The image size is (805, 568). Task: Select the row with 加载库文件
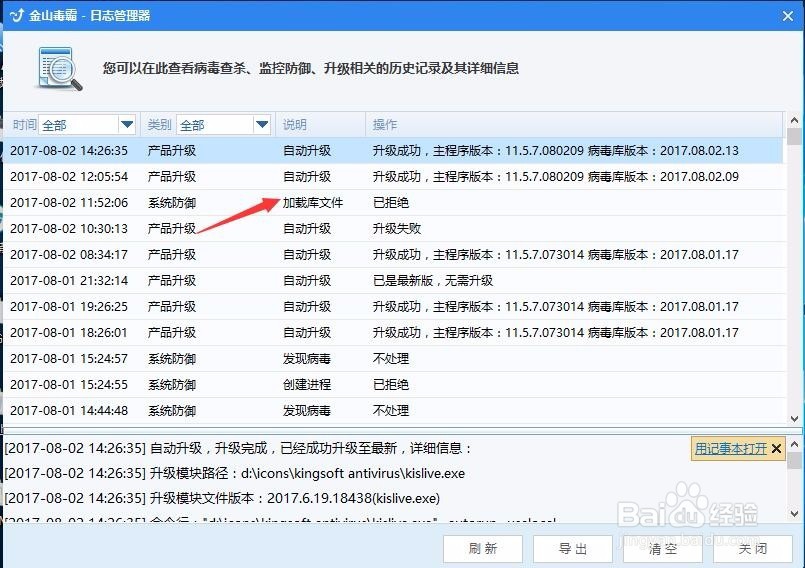[393, 202]
